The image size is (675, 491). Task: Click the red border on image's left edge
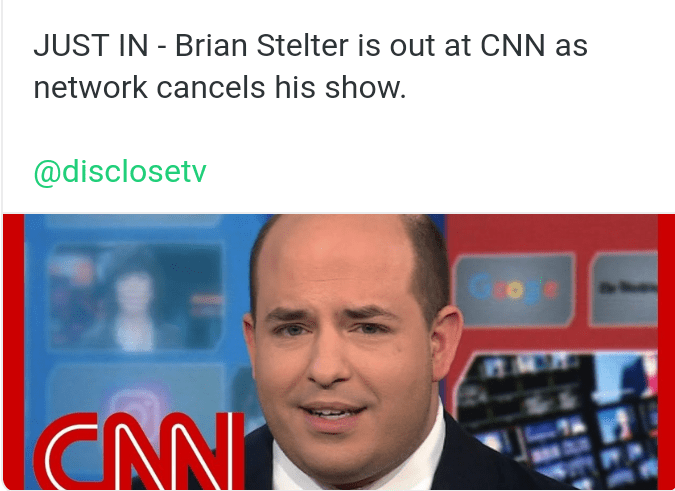point(13,352)
